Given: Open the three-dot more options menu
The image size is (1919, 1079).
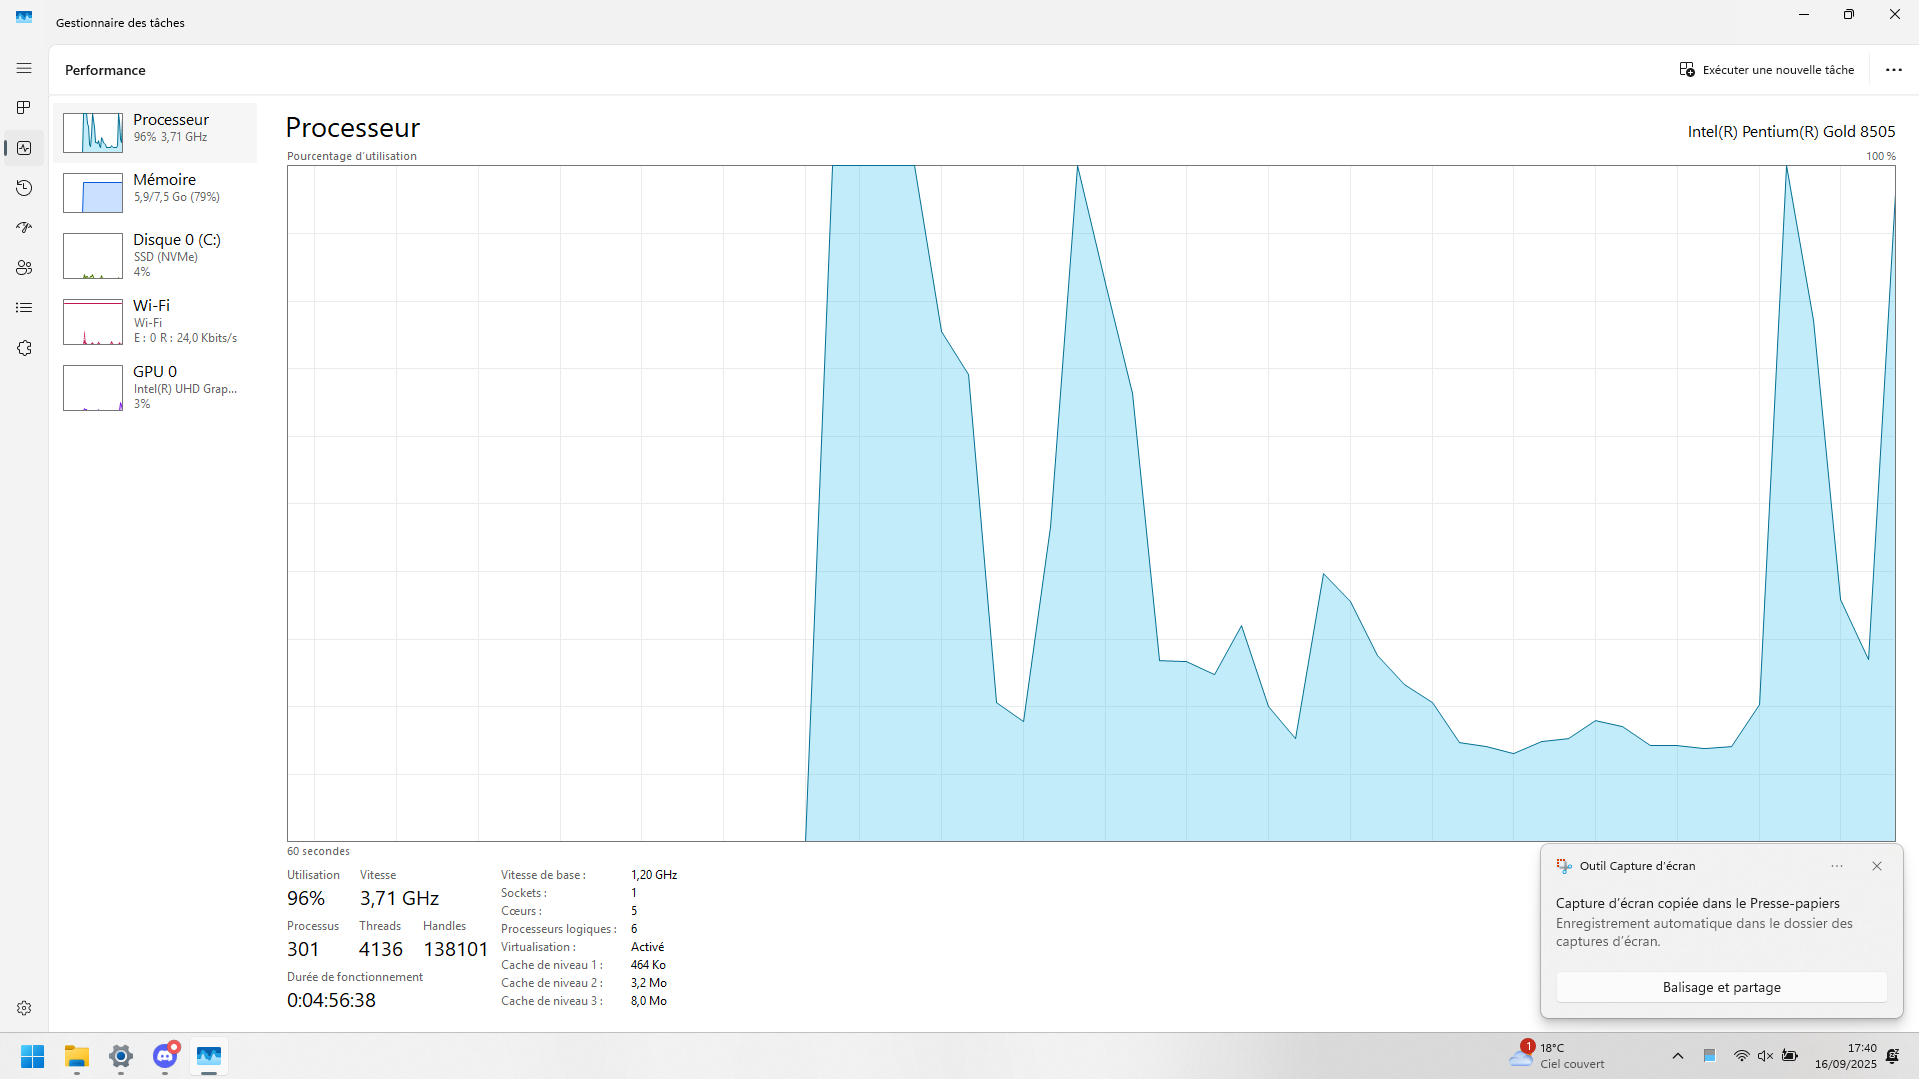Looking at the screenshot, I should point(1893,70).
